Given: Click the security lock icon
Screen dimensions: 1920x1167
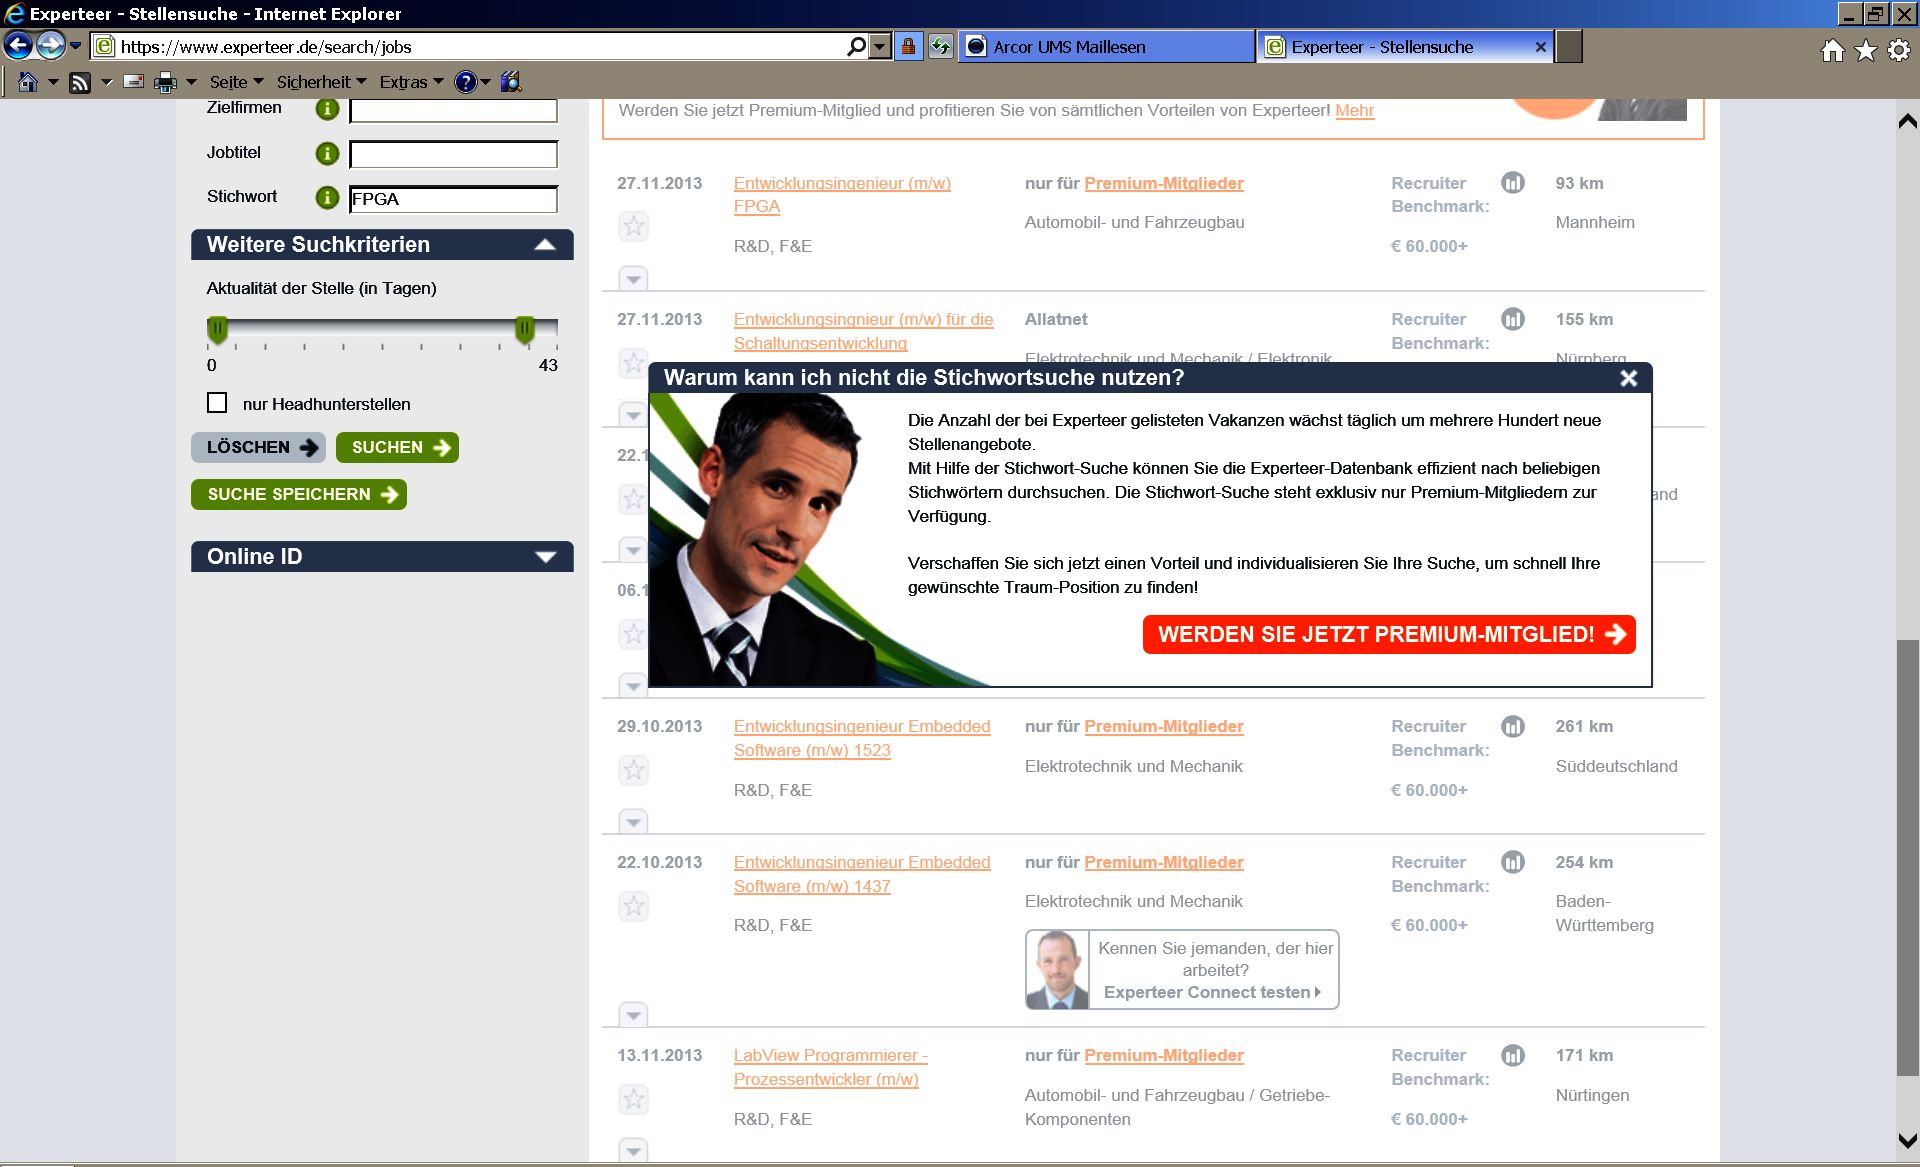Looking at the screenshot, I should [x=908, y=47].
